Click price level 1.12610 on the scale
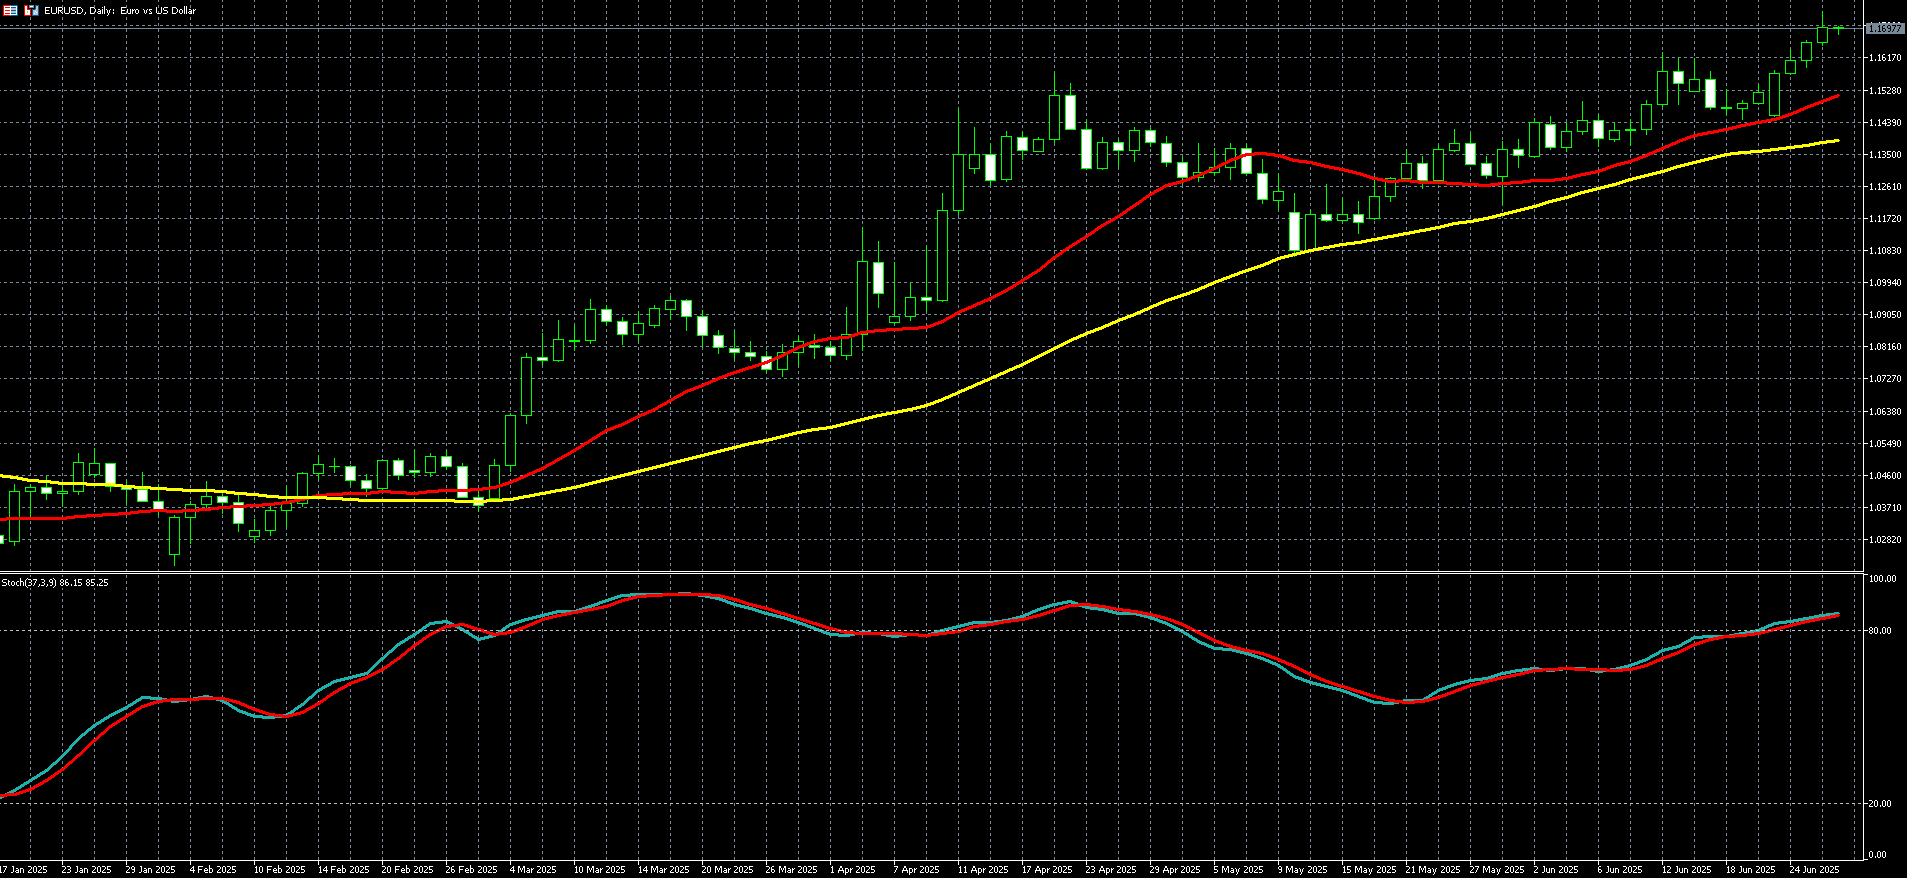The image size is (1907, 878). click(x=1885, y=187)
